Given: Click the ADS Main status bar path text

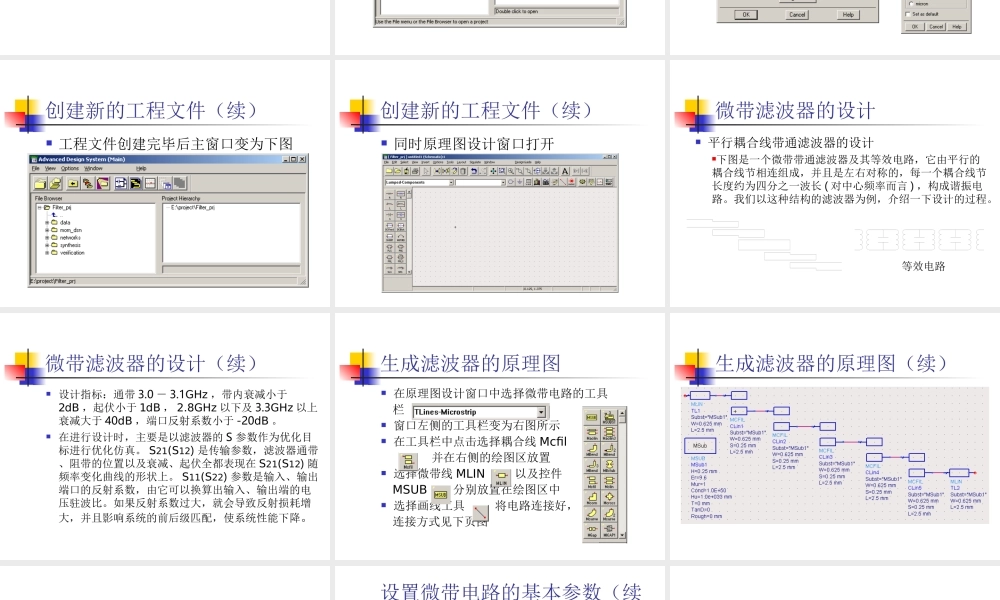Looking at the screenshot, I should tap(52, 281).
